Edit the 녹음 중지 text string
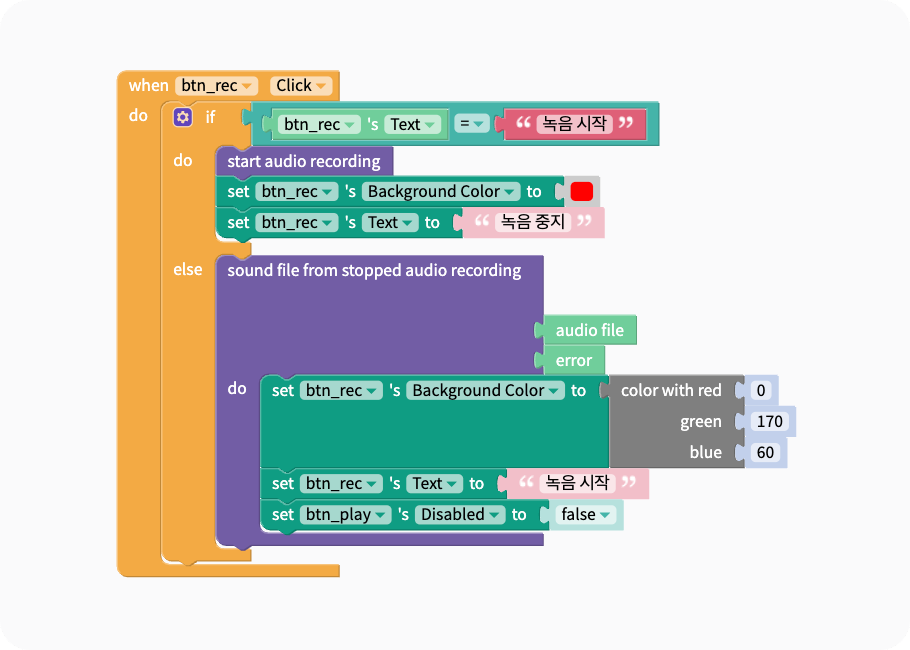 [533, 222]
